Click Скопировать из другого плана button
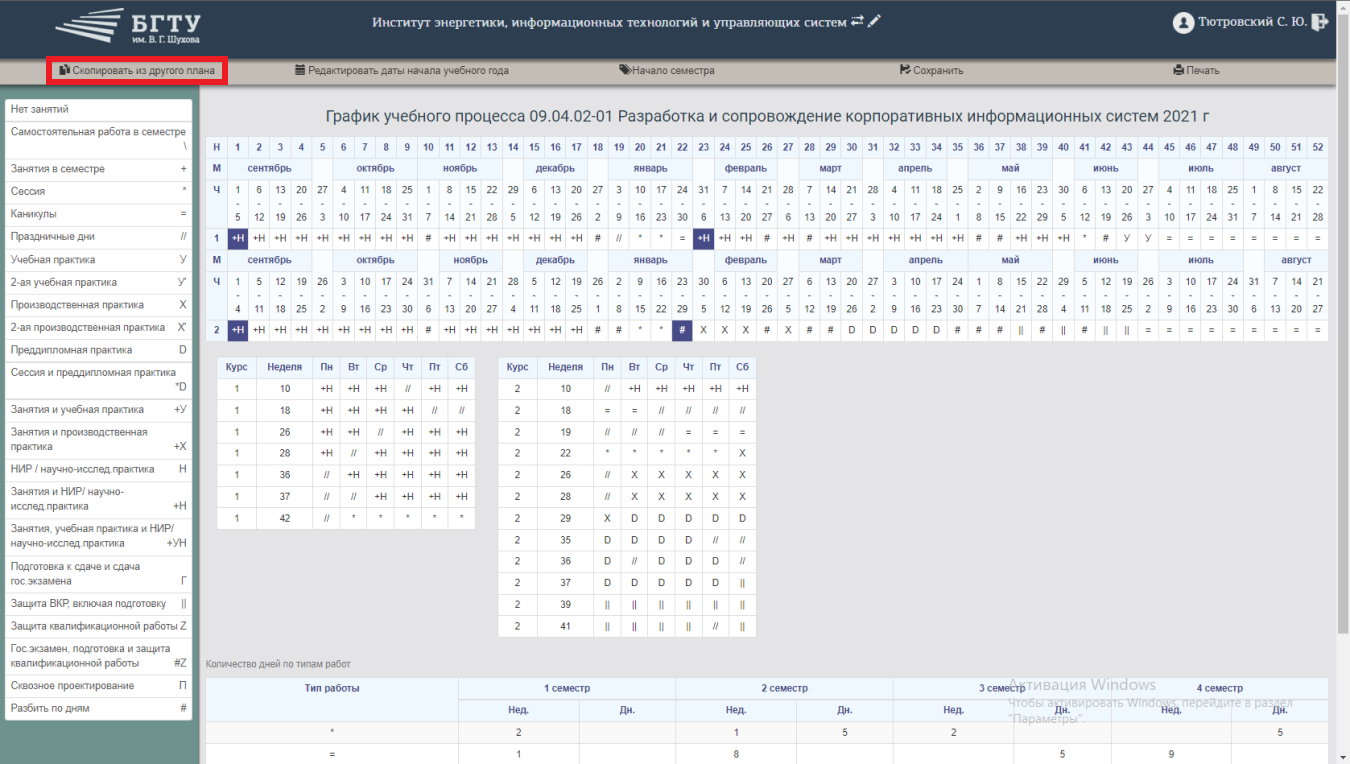Screen dimensions: 1350x764 137,71
